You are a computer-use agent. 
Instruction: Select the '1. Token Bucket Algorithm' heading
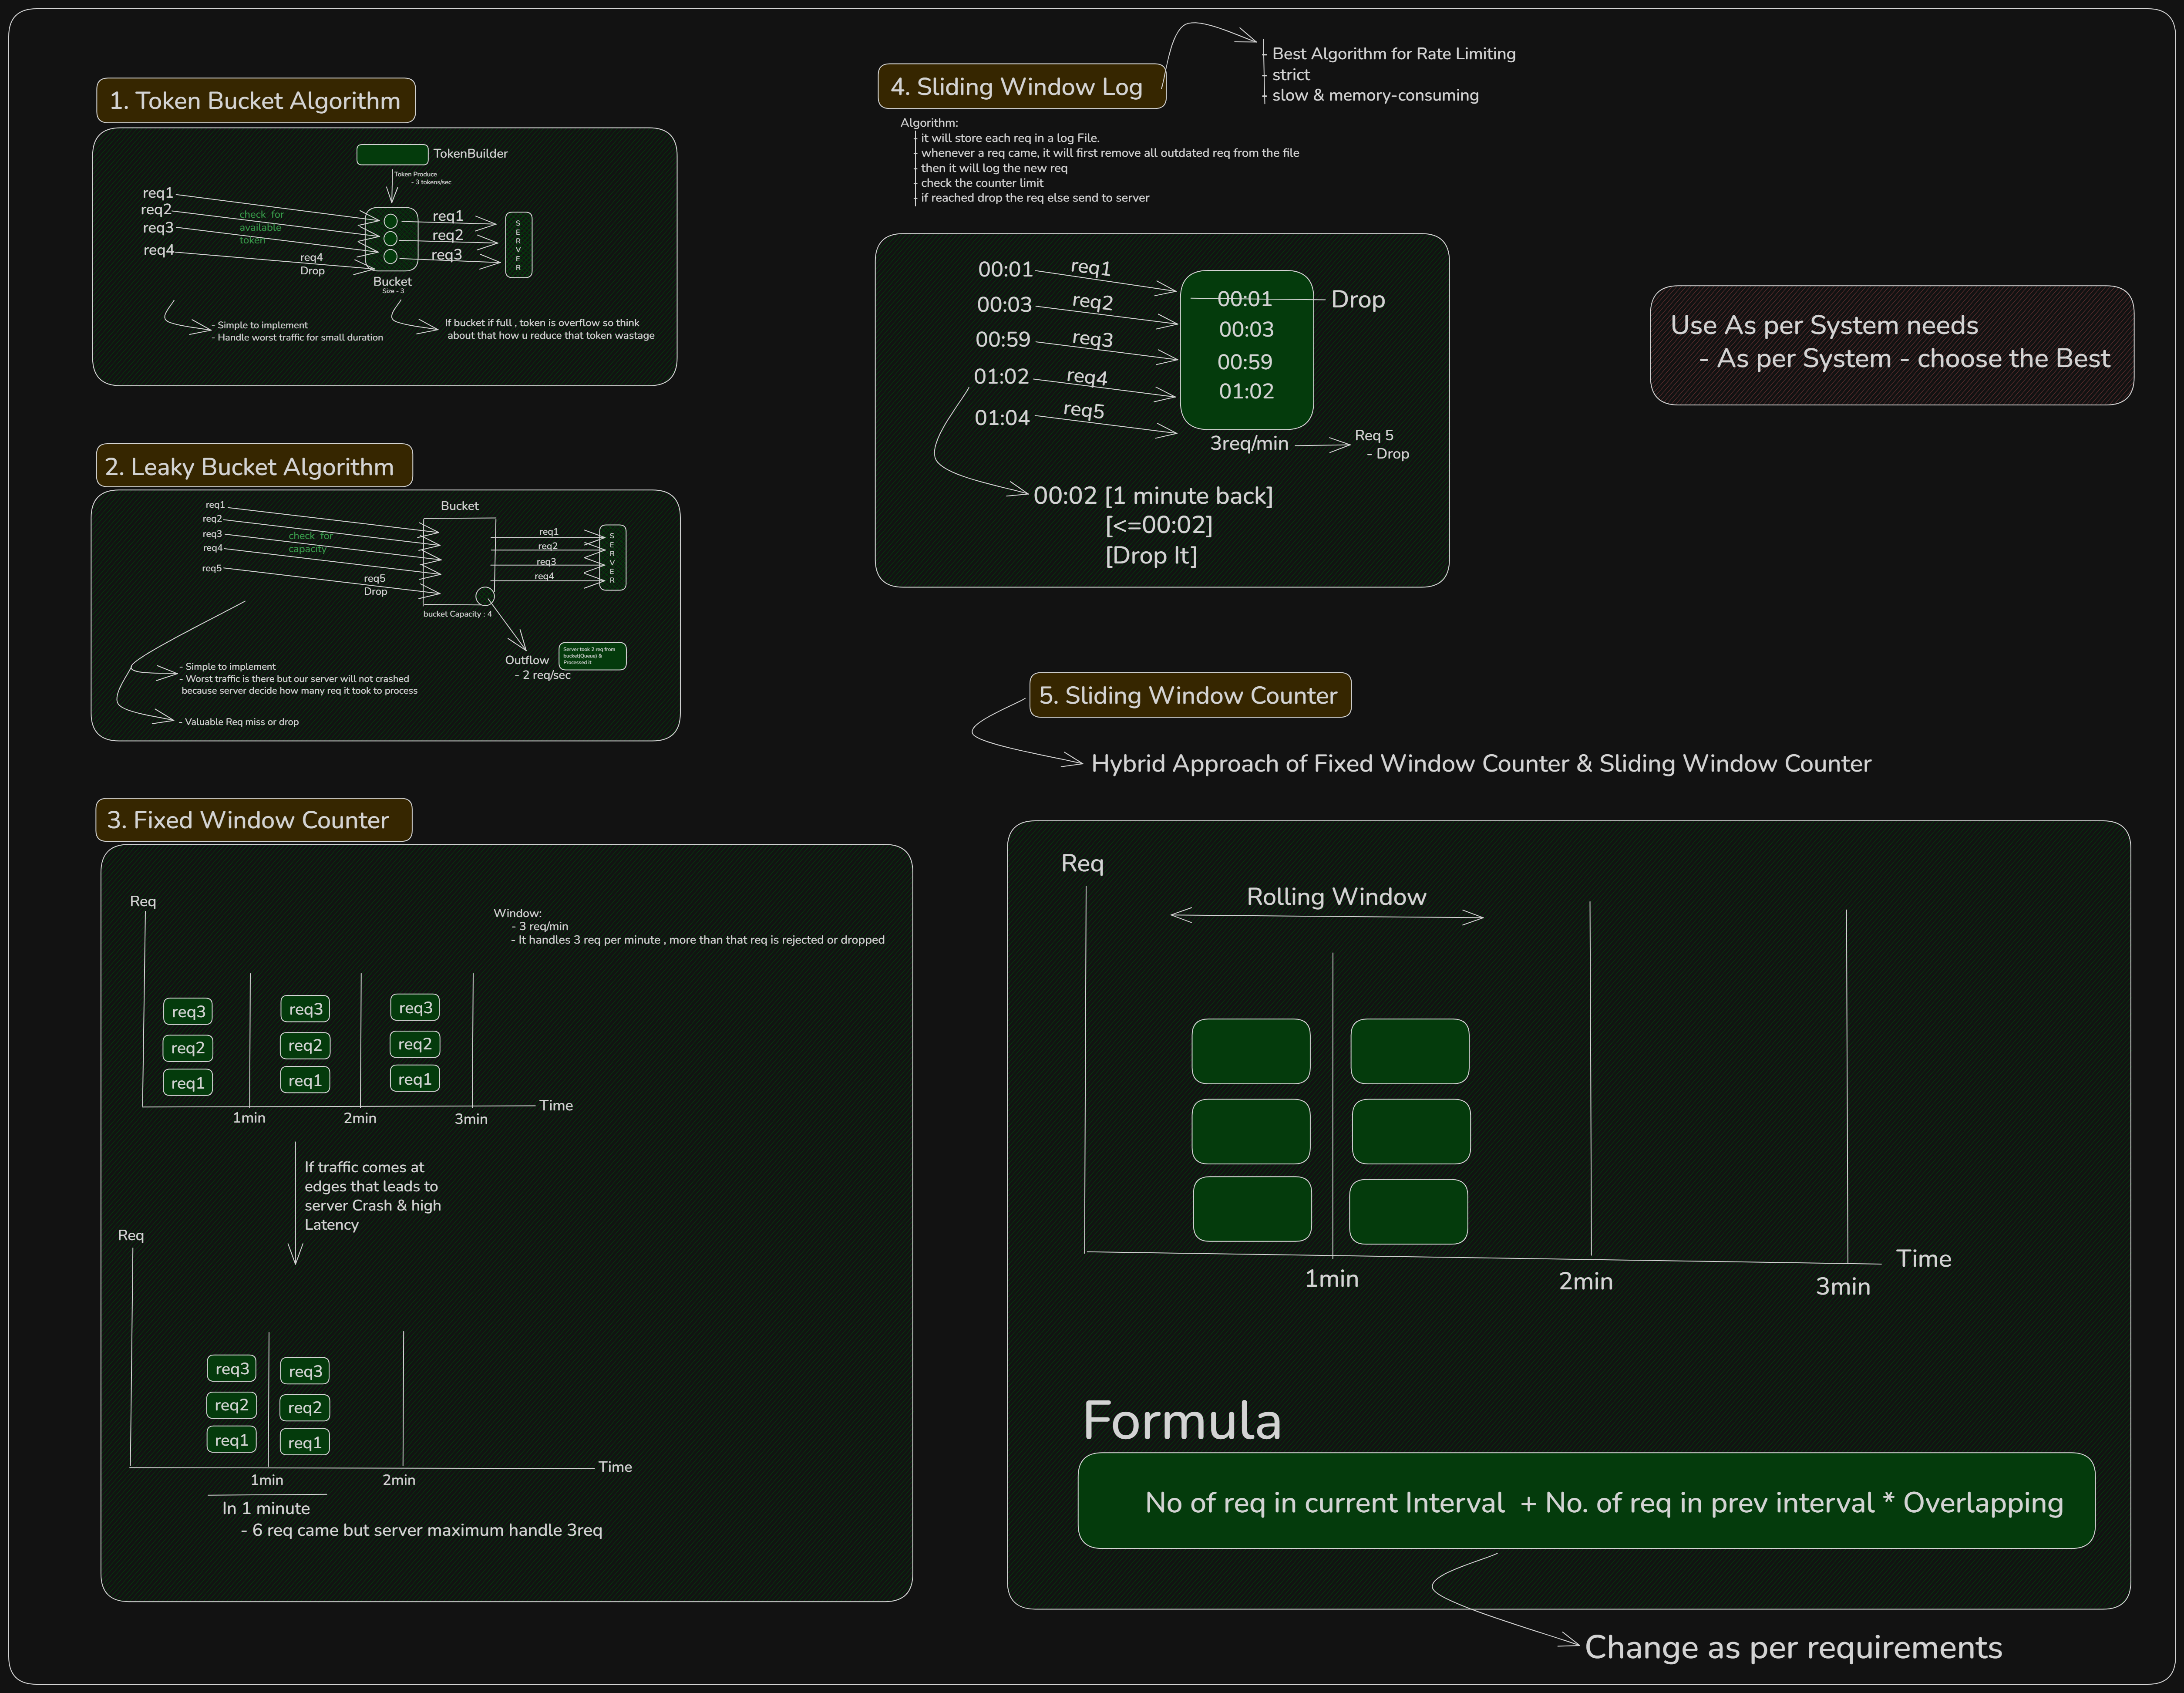coord(256,101)
